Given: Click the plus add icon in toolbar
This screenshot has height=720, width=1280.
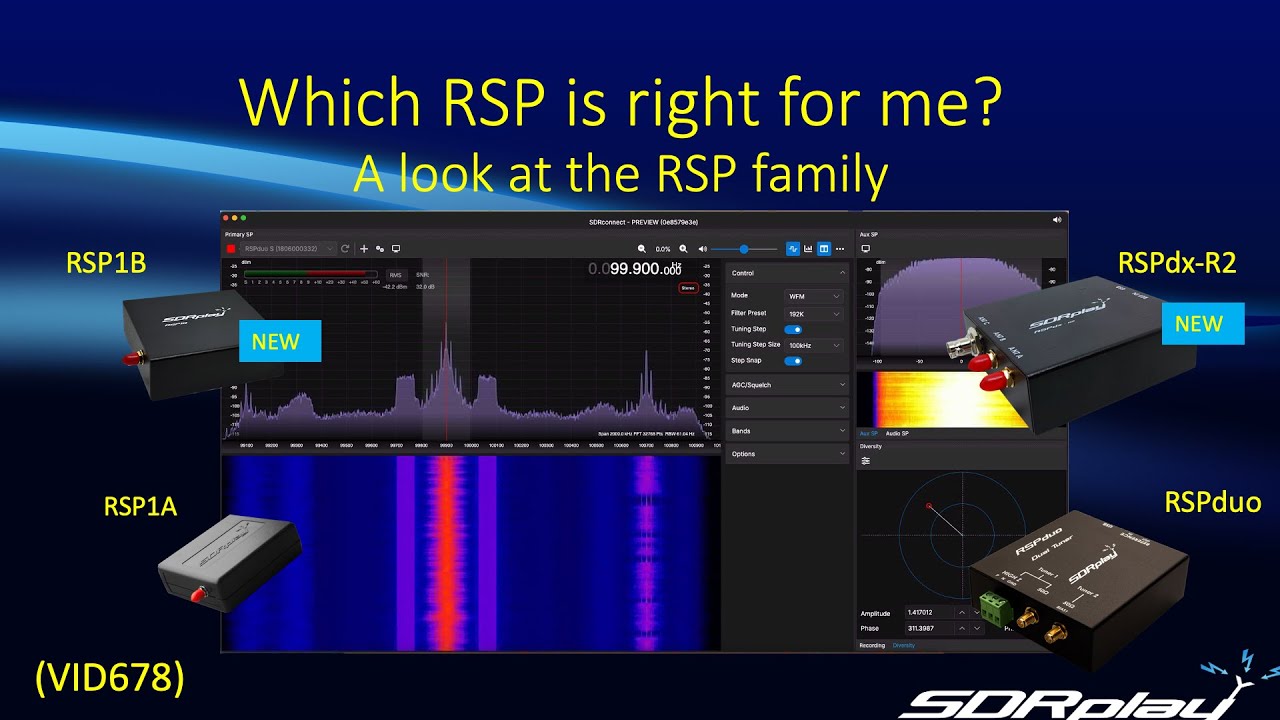Looking at the screenshot, I should click(364, 248).
